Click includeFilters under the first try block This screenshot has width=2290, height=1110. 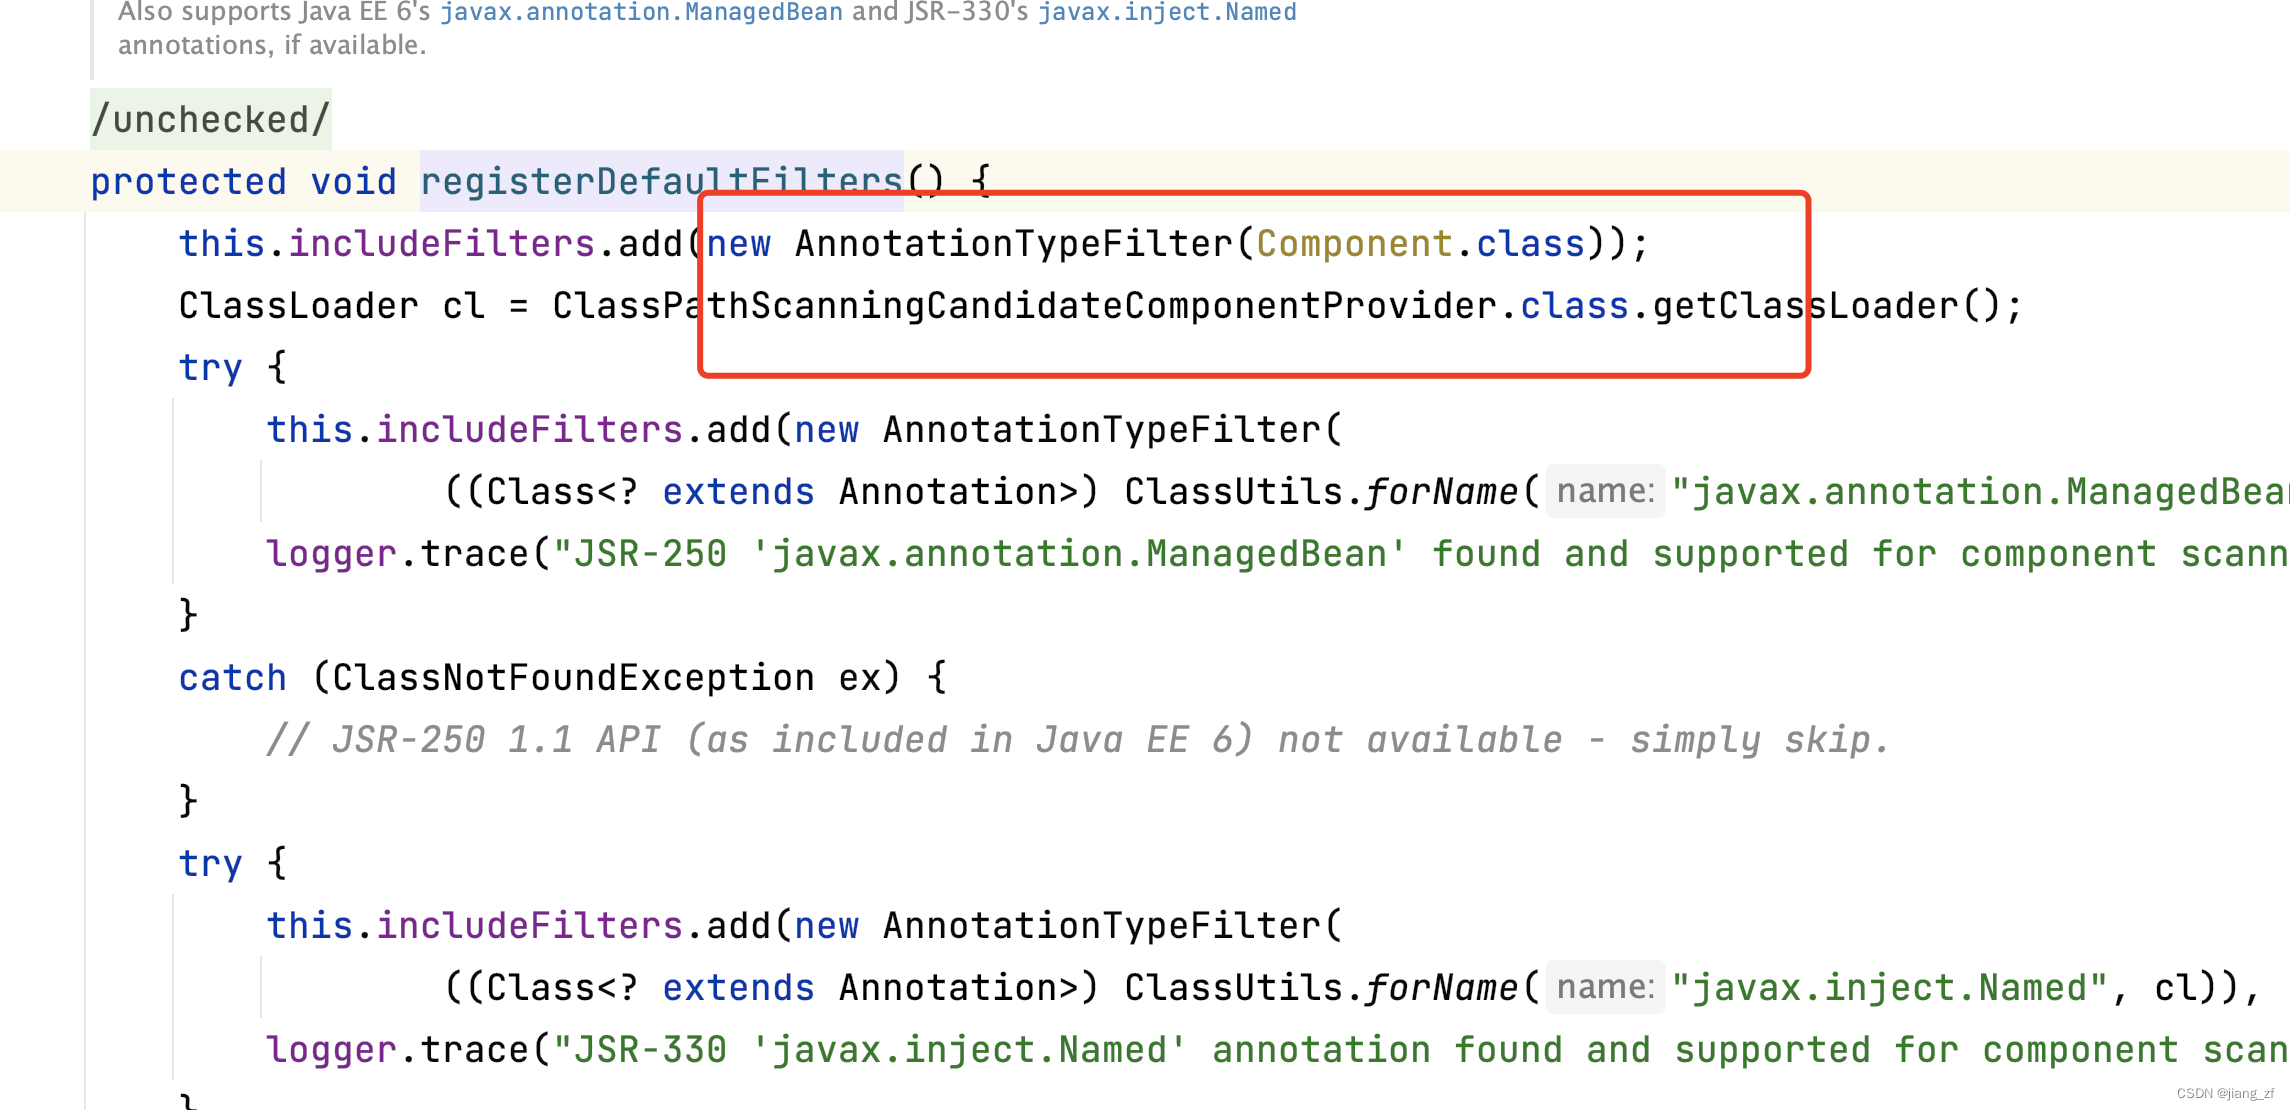coord(530,430)
